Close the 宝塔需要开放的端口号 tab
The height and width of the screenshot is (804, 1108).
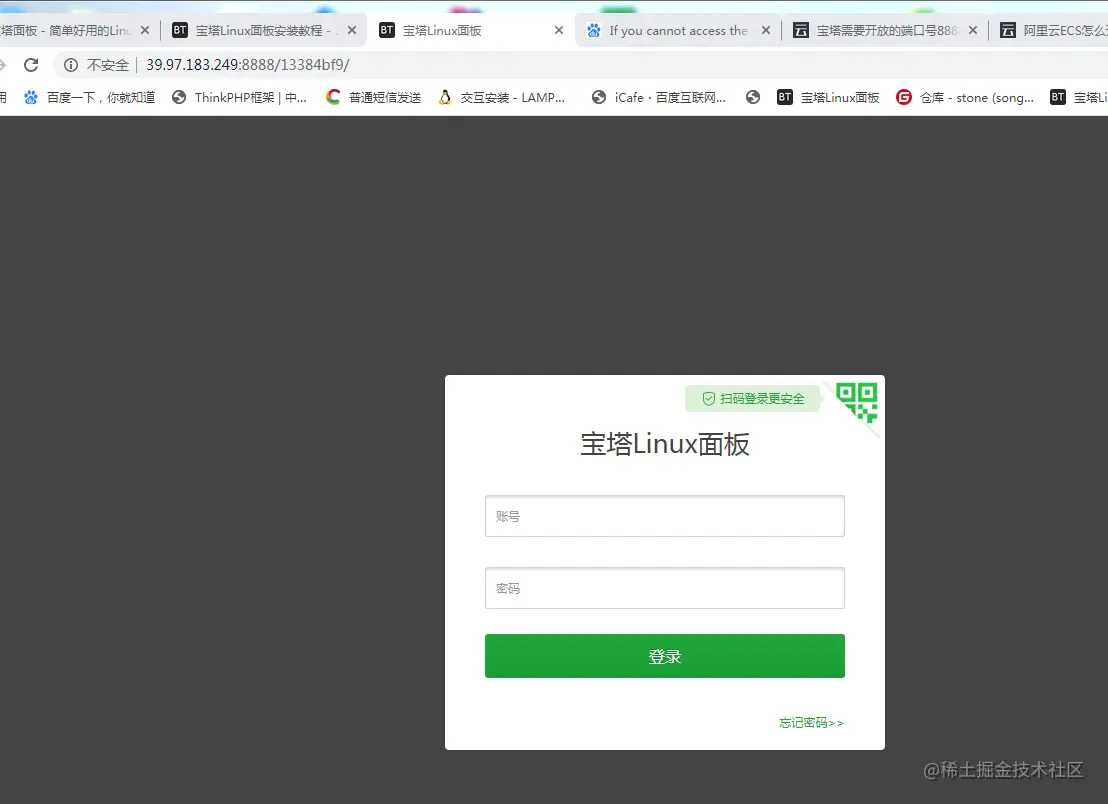(x=973, y=30)
